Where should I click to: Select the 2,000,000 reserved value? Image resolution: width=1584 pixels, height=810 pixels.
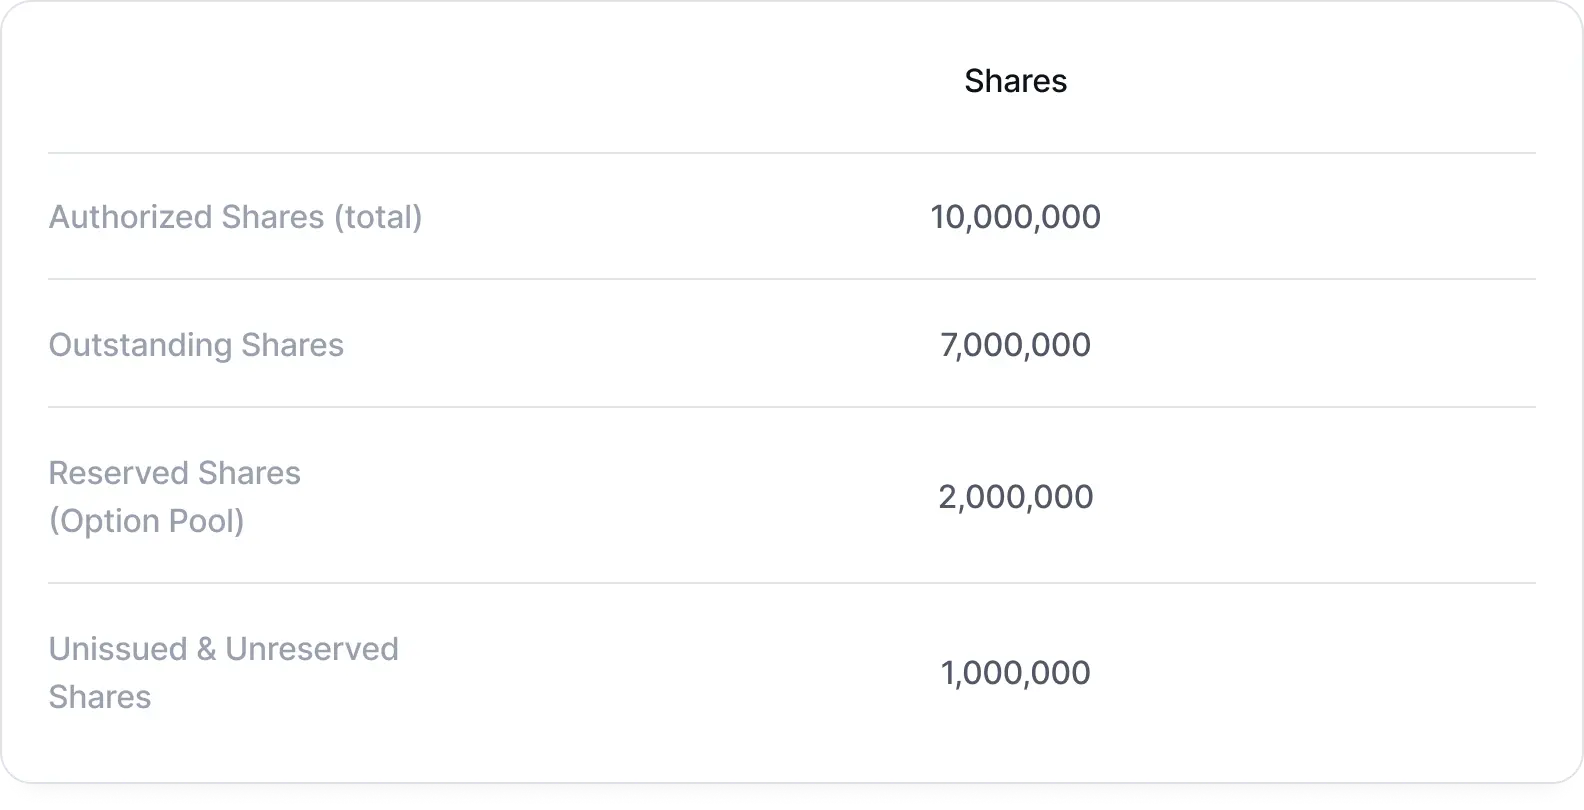coord(1015,497)
